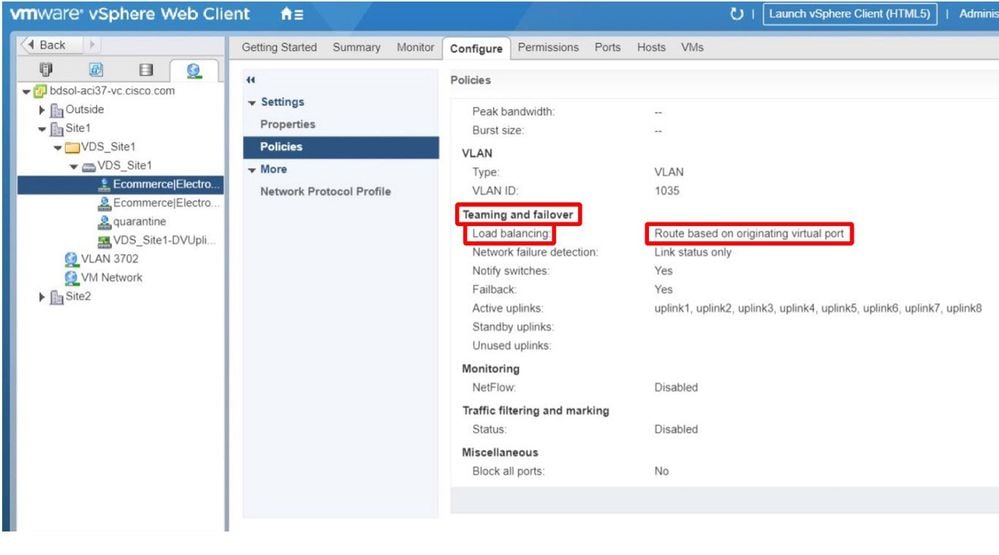The width and height of the screenshot is (999, 555).
Task: Click the NetFlow 'Disabled' value
Action: point(675,387)
